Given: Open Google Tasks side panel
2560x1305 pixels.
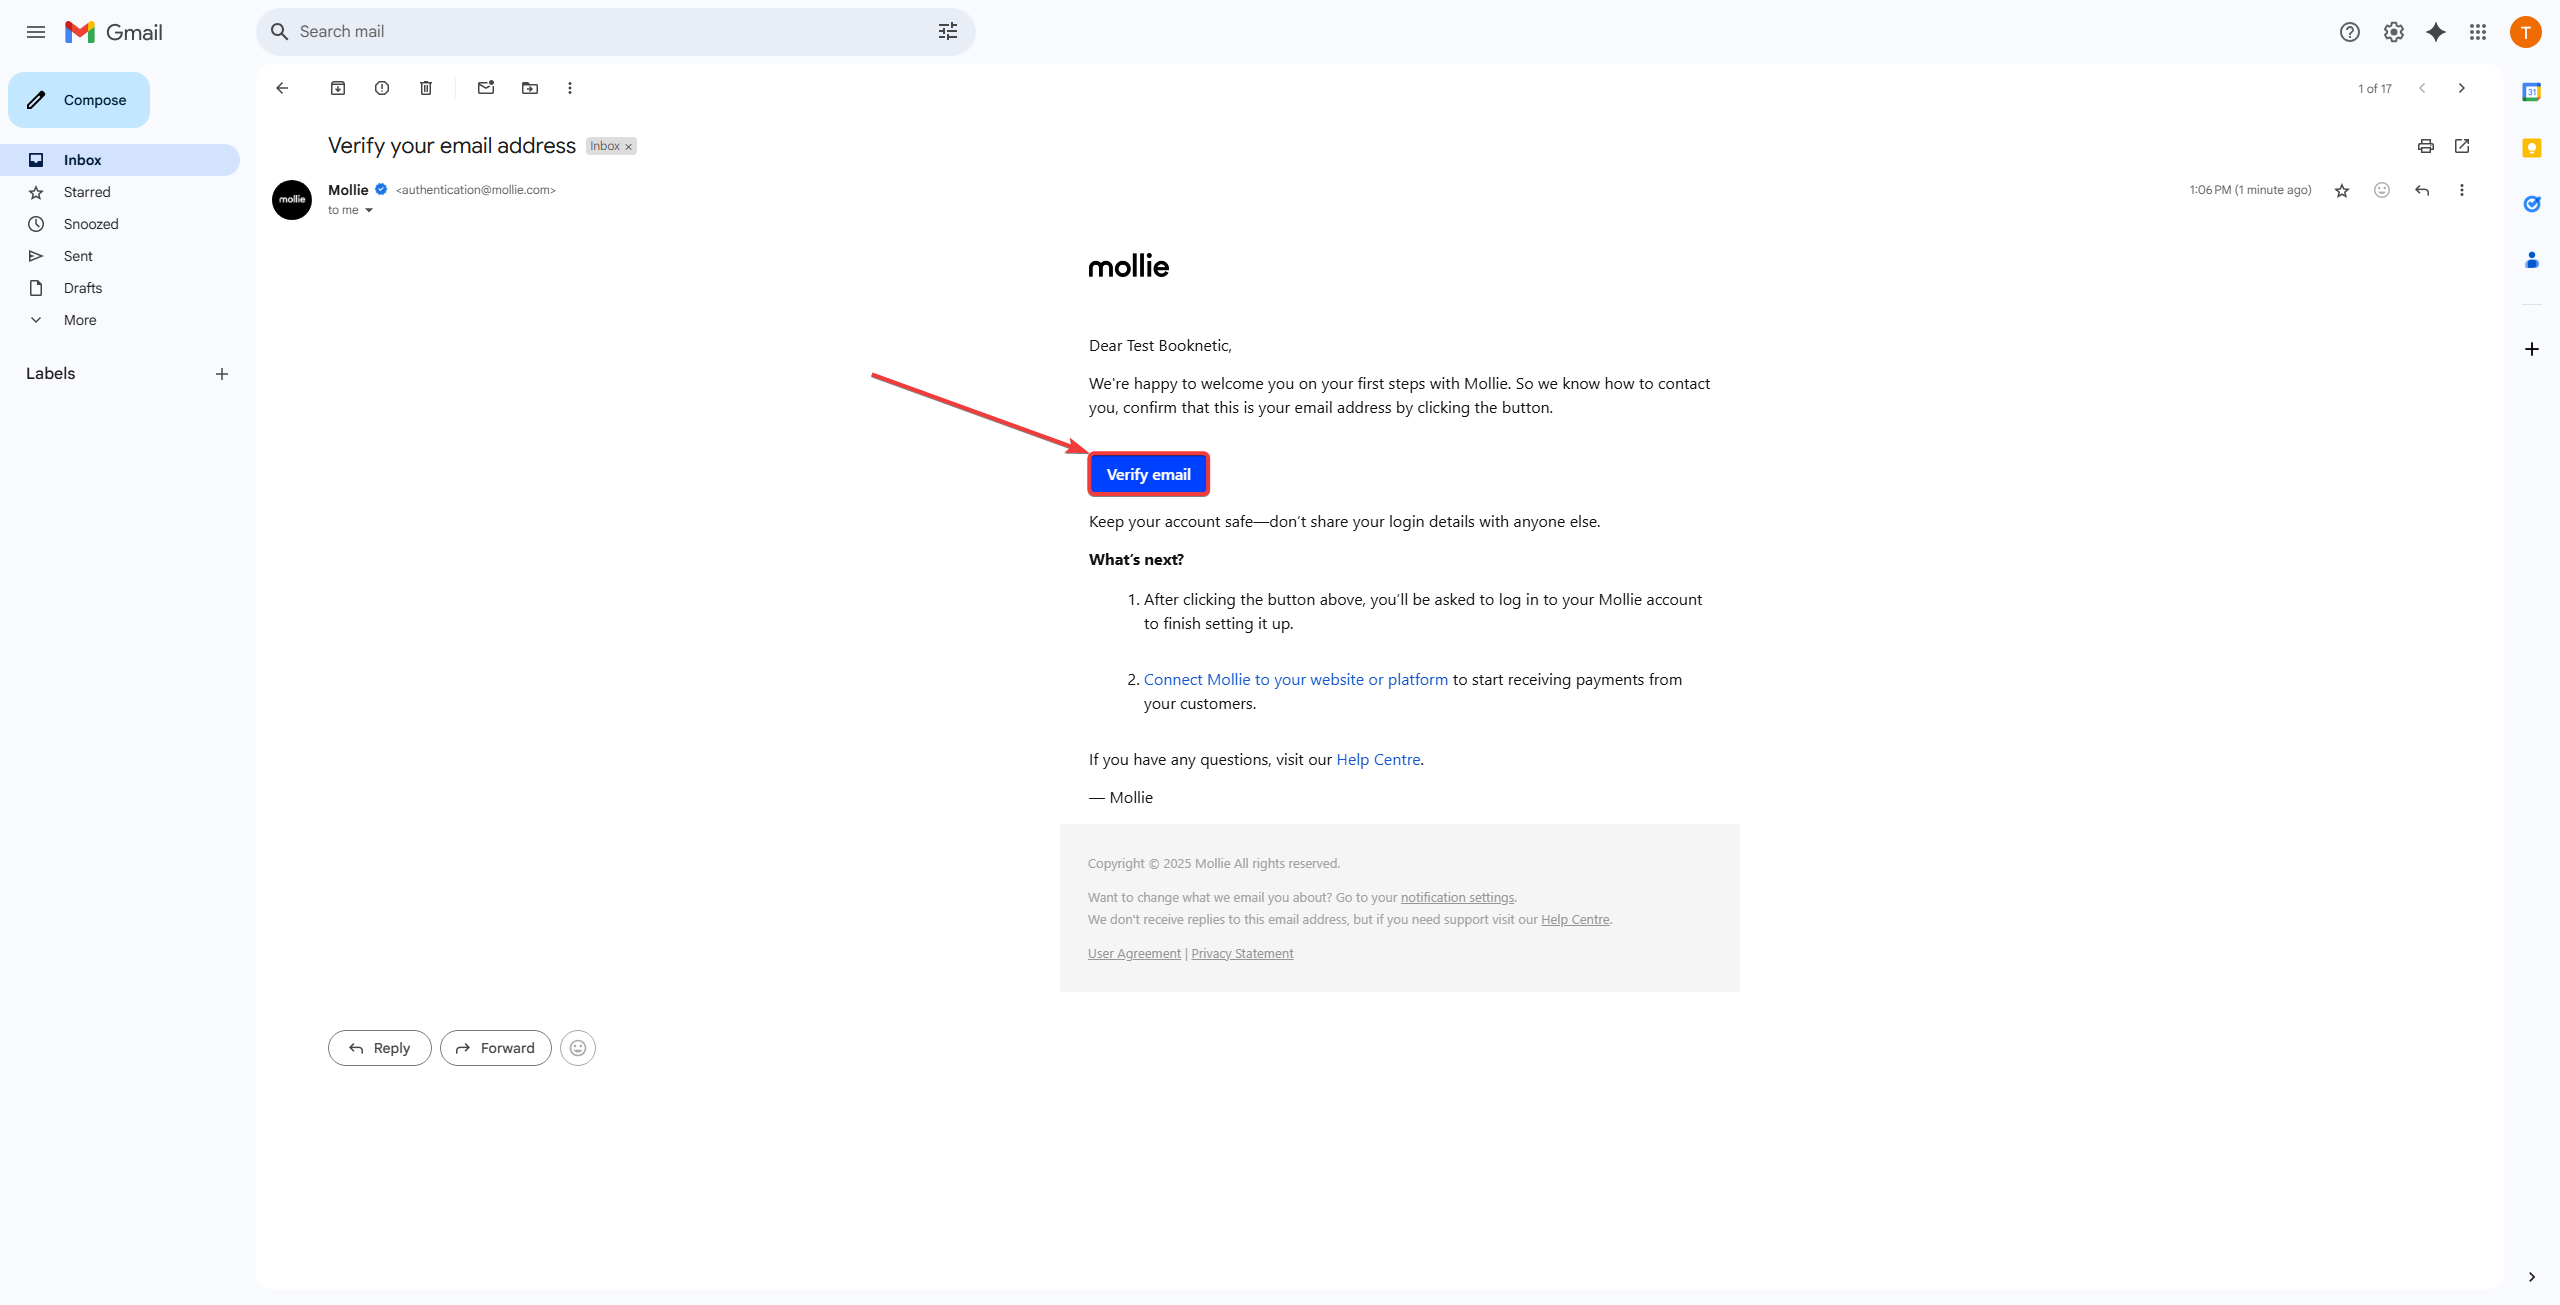Looking at the screenshot, I should [x=2532, y=204].
